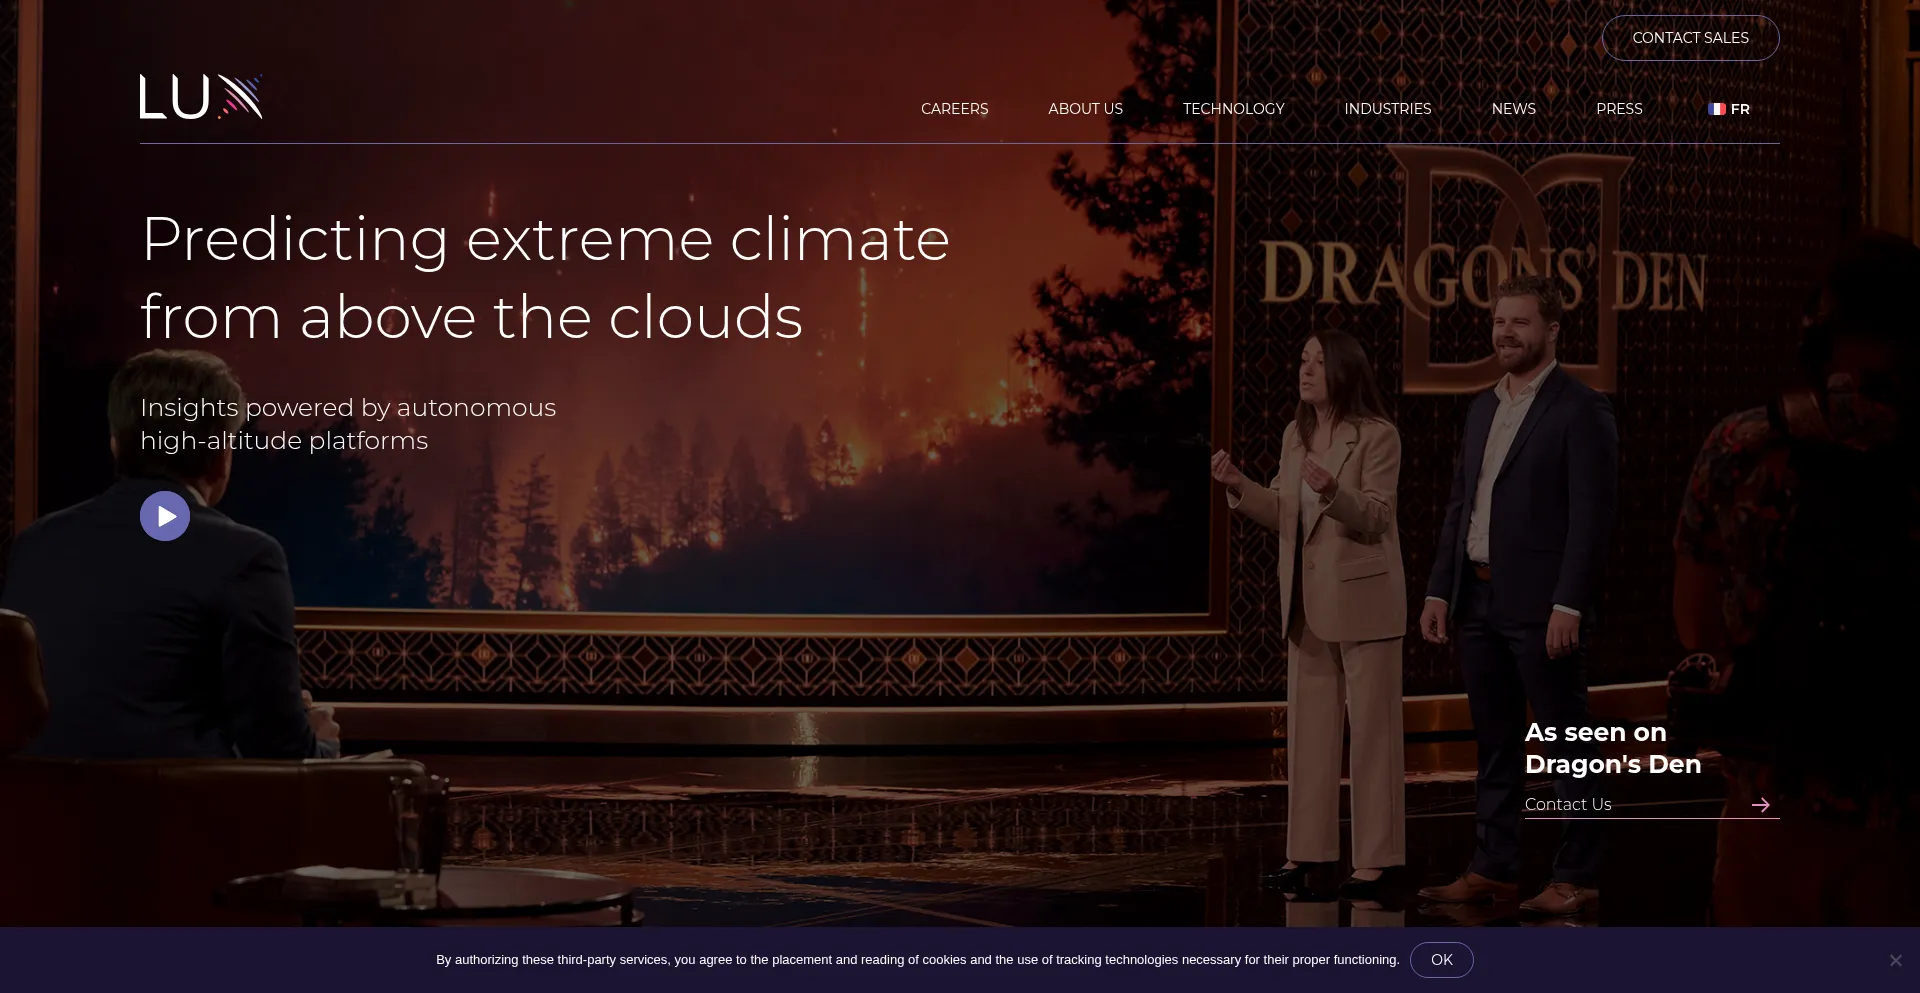
Task: Dismiss the cookie banner with the X
Action: [1895, 960]
